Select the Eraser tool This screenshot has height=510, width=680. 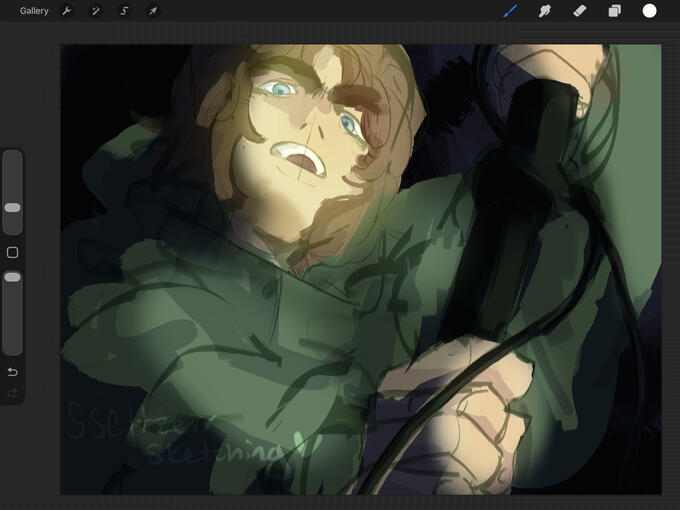579,11
